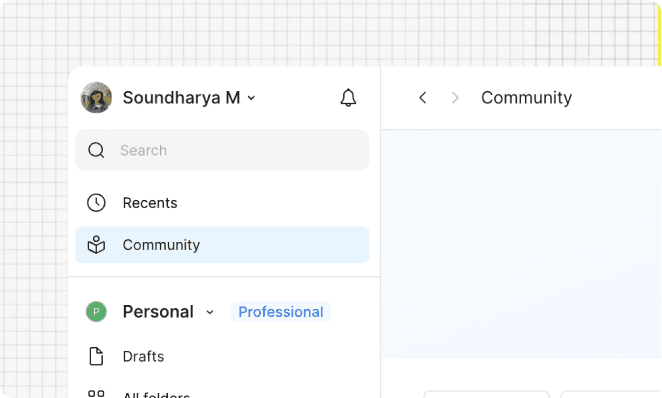Expand the Personal workspace dropdown chevron
Viewport: 662px width, 398px height.
point(210,312)
